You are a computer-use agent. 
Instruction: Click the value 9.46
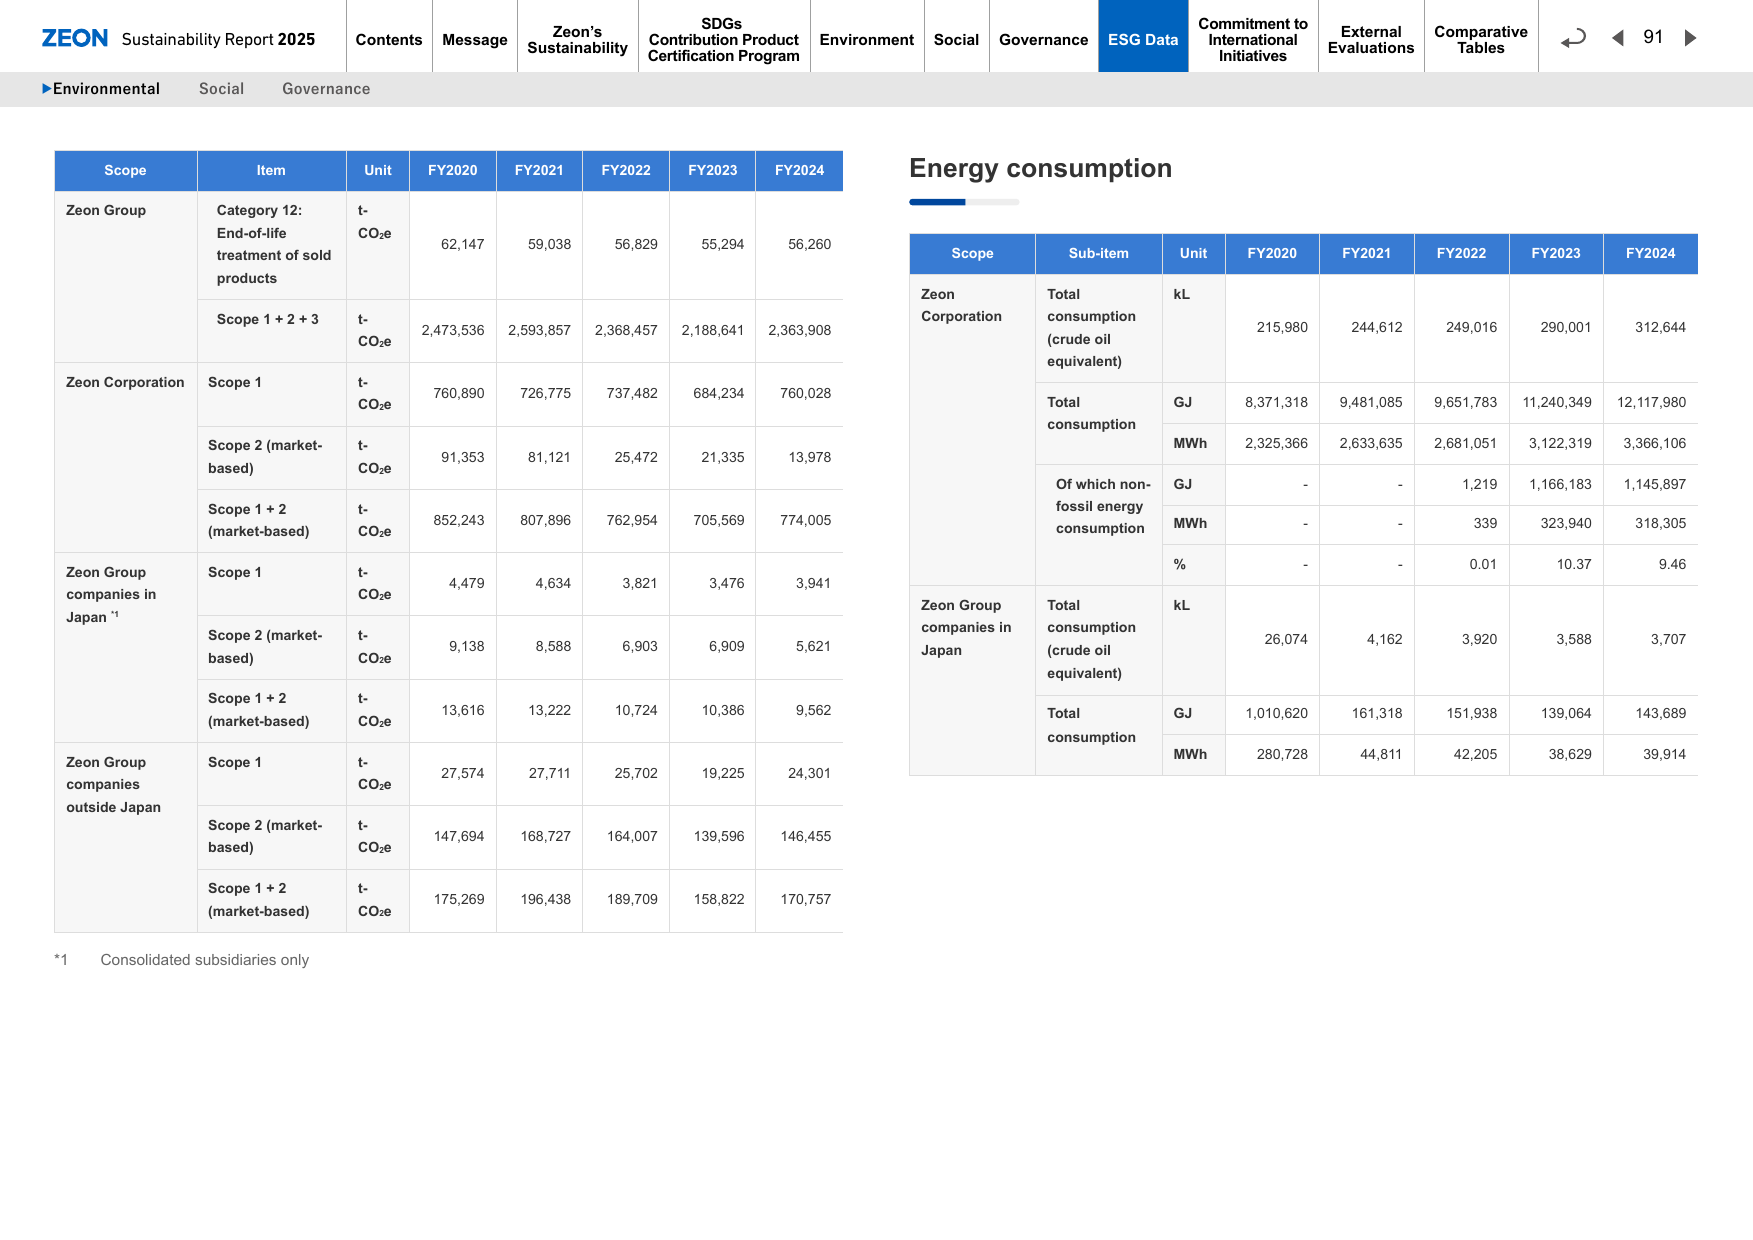coord(1672,564)
